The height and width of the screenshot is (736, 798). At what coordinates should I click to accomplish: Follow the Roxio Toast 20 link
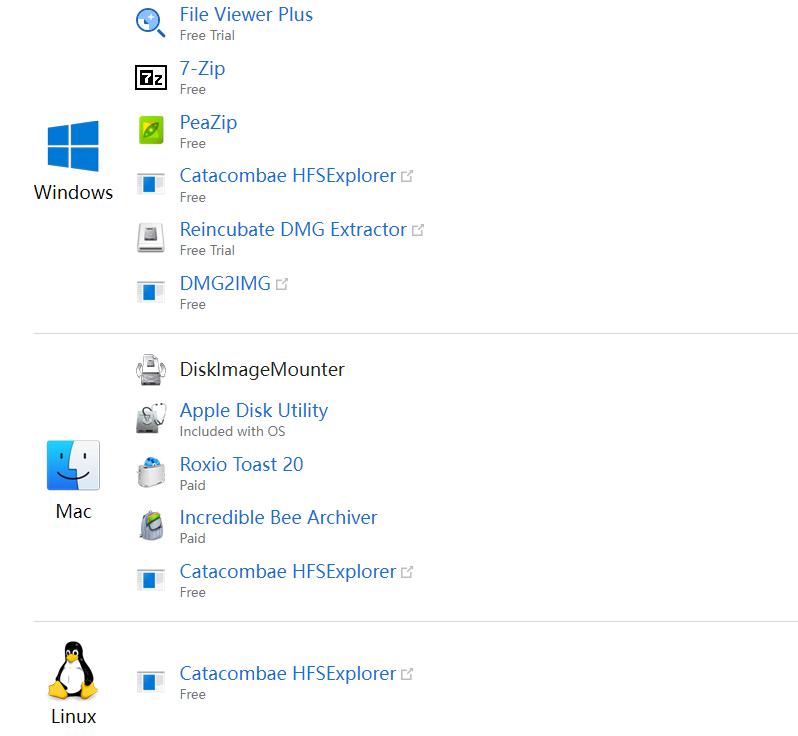pos(242,465)
